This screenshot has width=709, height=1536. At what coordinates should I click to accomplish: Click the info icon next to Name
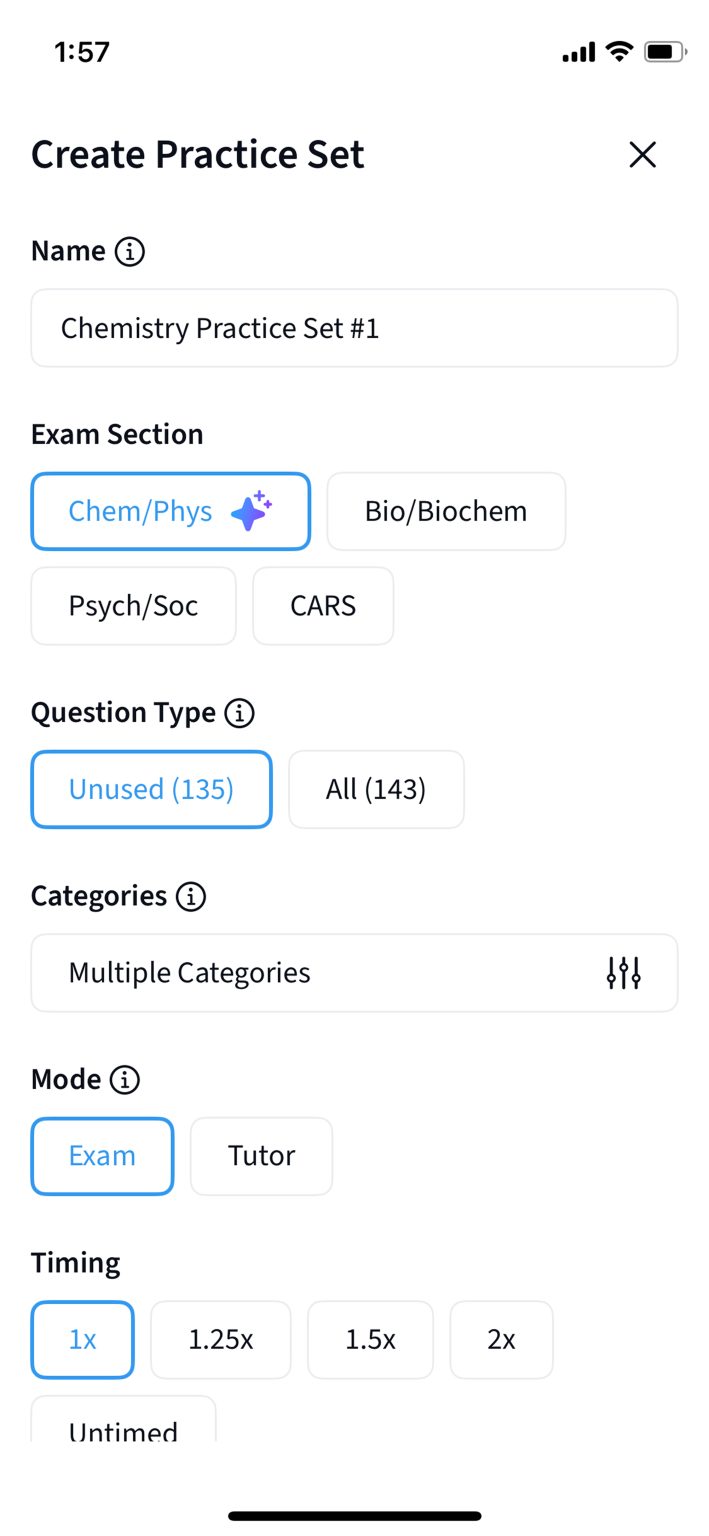point(128,251)
